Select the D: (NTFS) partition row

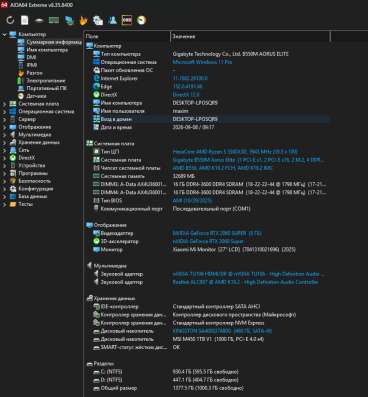210,380
